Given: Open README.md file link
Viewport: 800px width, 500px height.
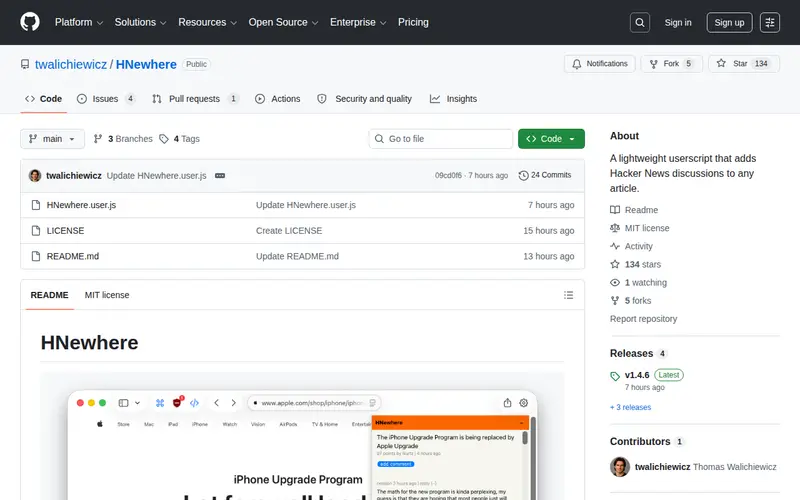Looking at the screenshot, I should point(73,256).
